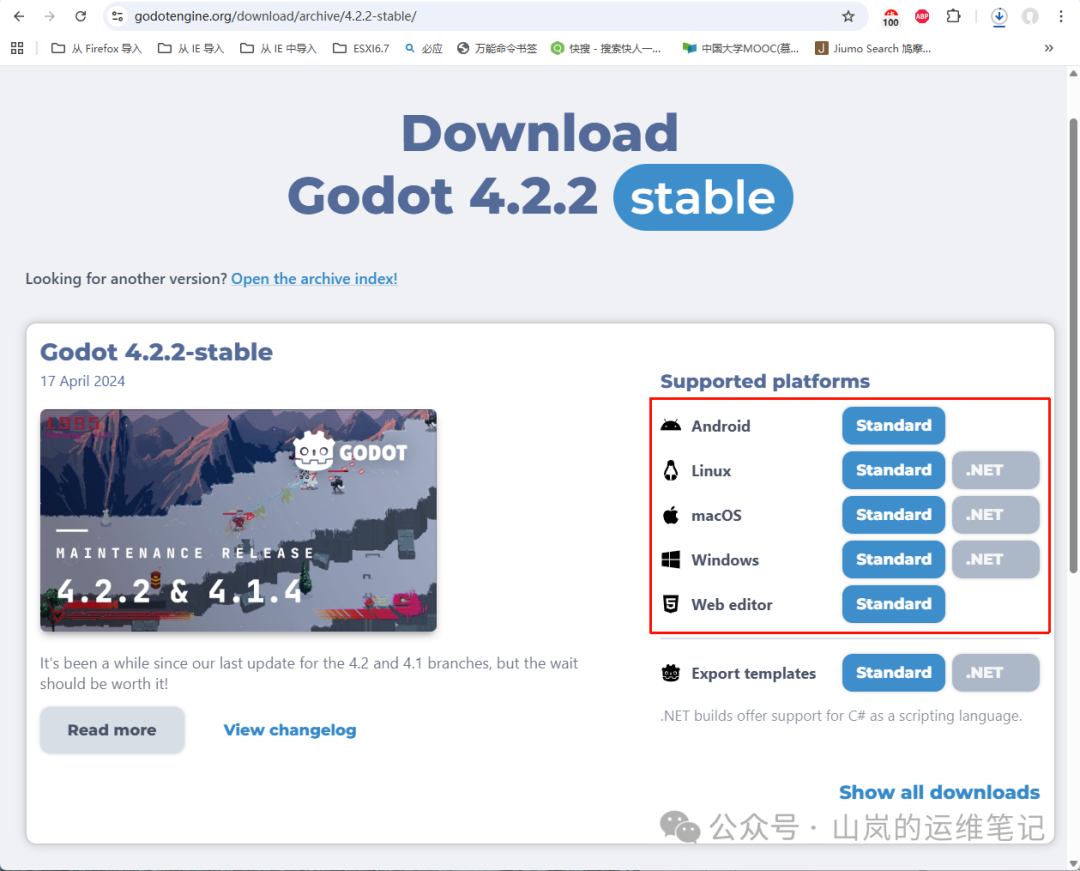Select the ESXI6.7 bookmark
This screenshot has height=871, width=1080.
361,47
